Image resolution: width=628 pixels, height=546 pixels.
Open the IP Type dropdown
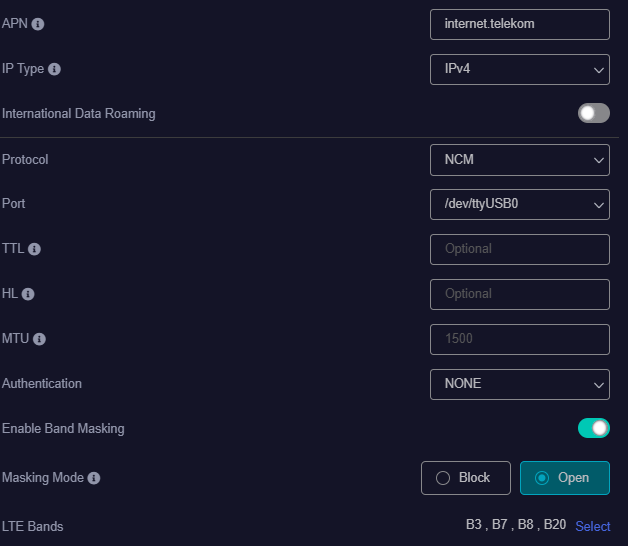[x=519, y=69]
